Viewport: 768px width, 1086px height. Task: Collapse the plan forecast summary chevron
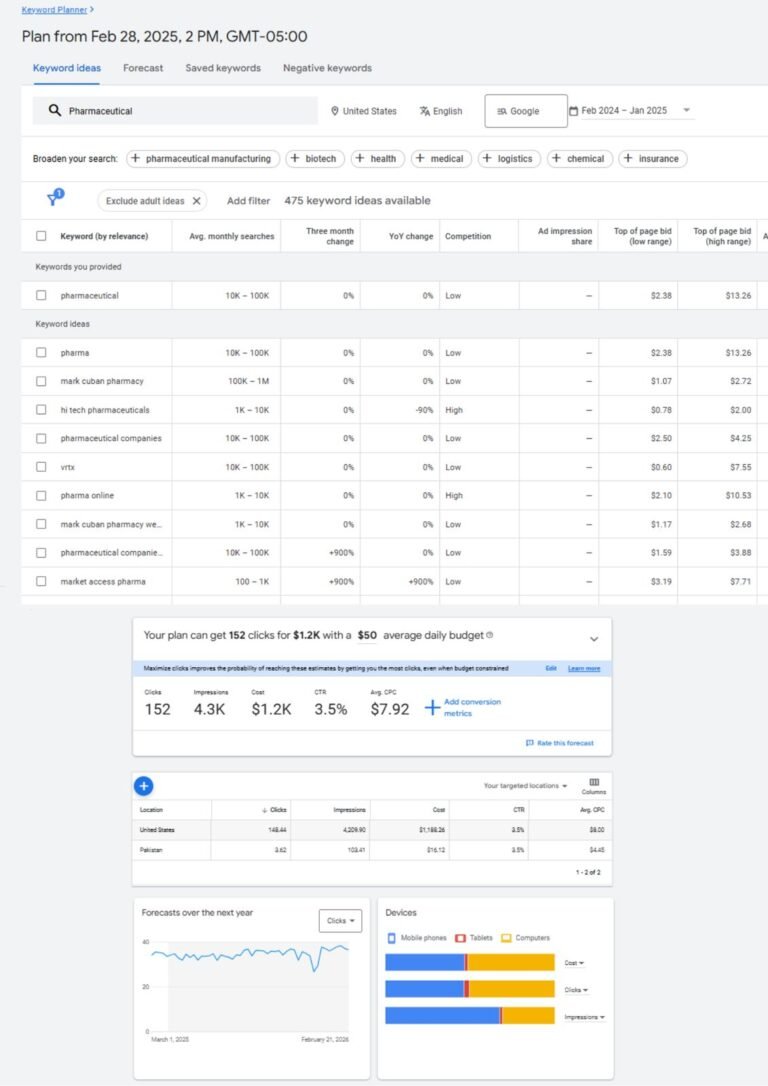[x=593, y=639]
